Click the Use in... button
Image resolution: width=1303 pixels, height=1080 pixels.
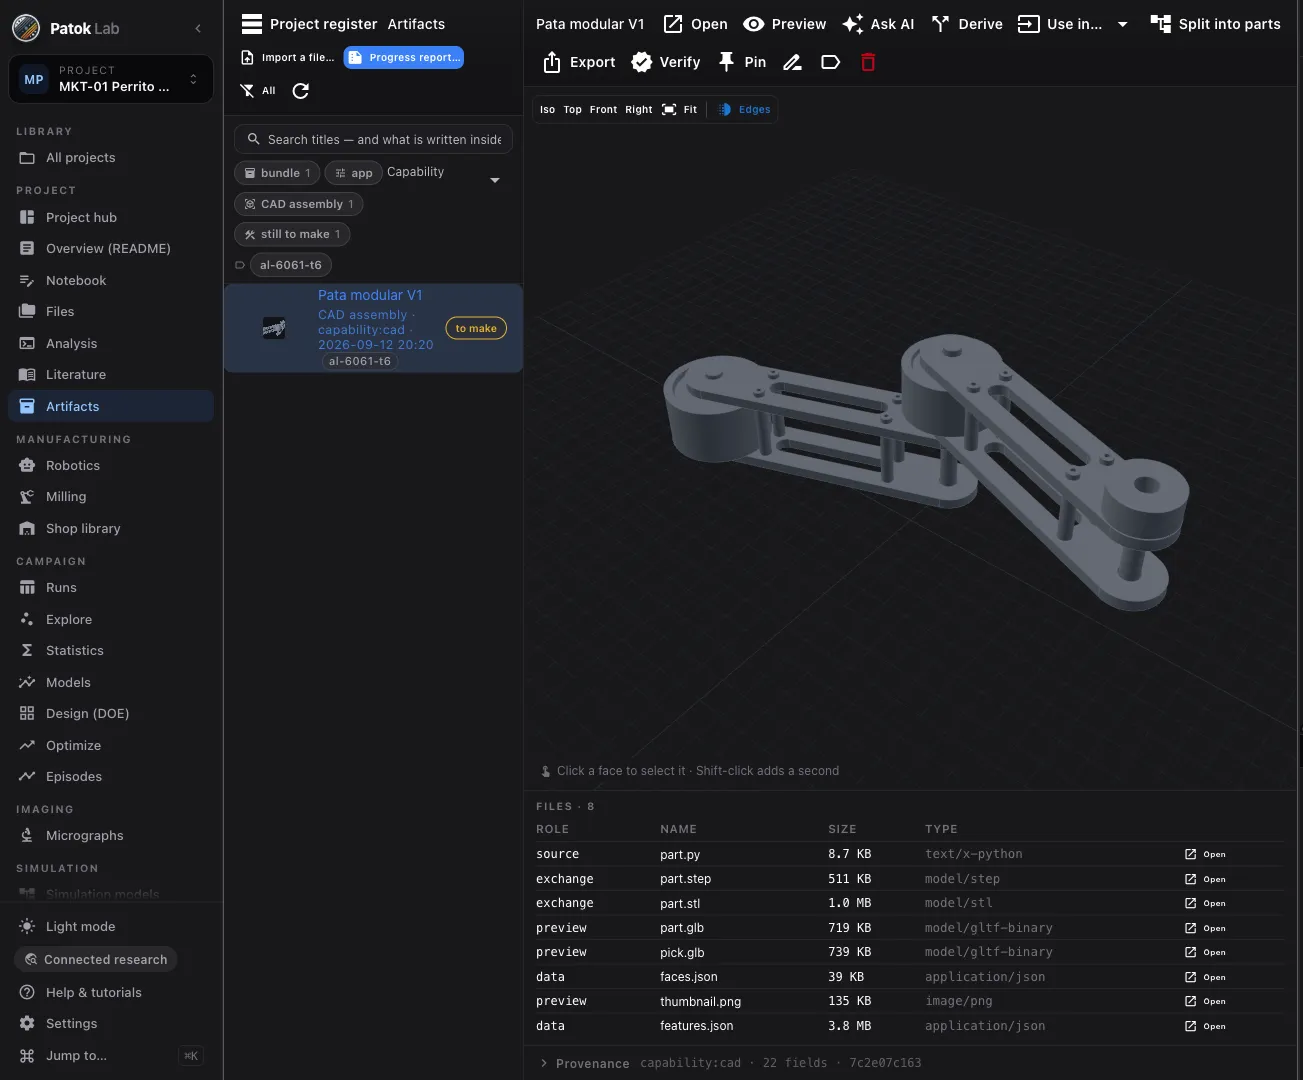[x=1060, y=24]
